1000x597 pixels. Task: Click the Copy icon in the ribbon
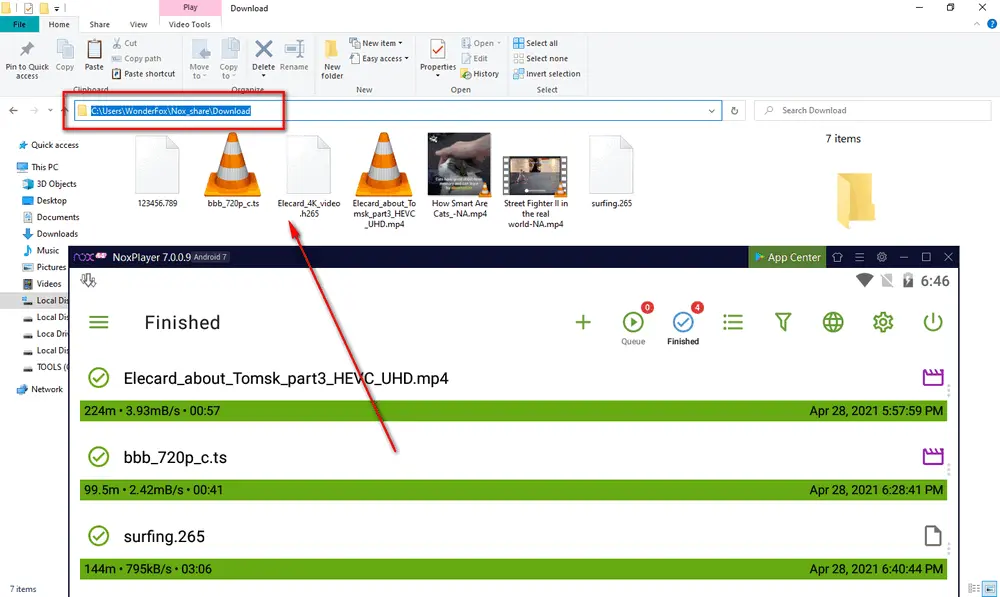coord(64,49)
